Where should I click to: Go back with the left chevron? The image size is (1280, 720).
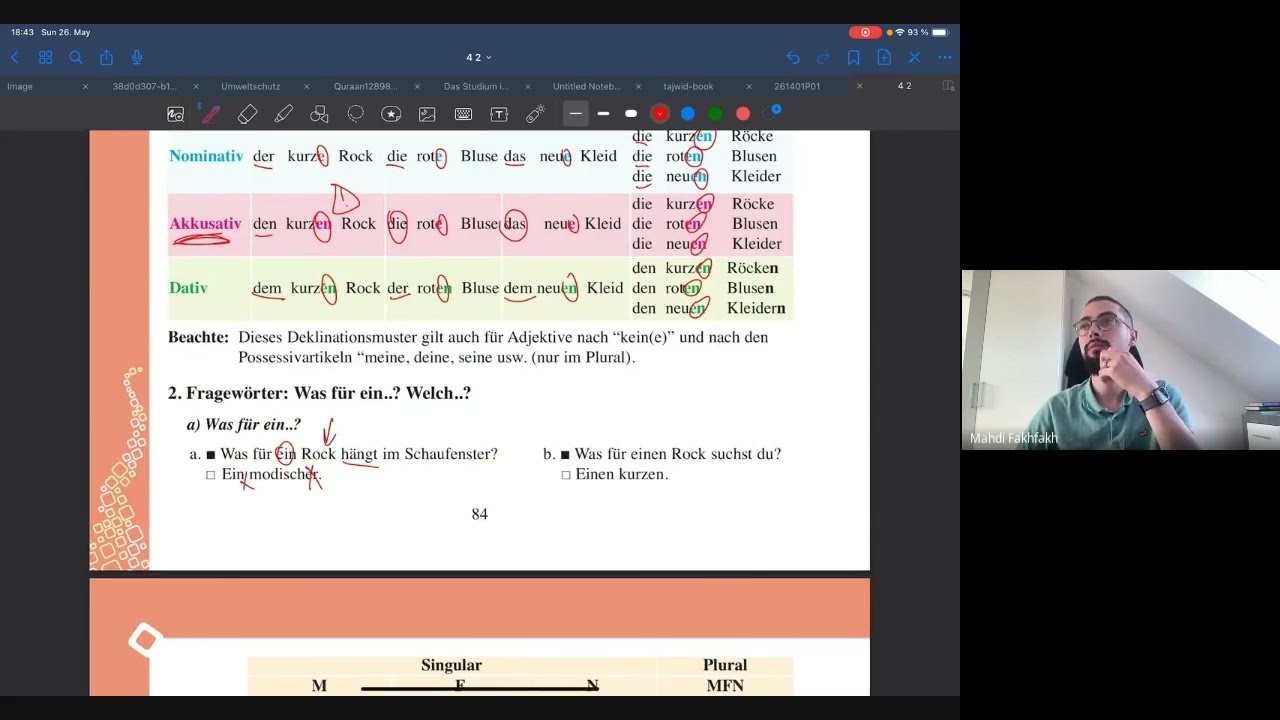[14, 58]
